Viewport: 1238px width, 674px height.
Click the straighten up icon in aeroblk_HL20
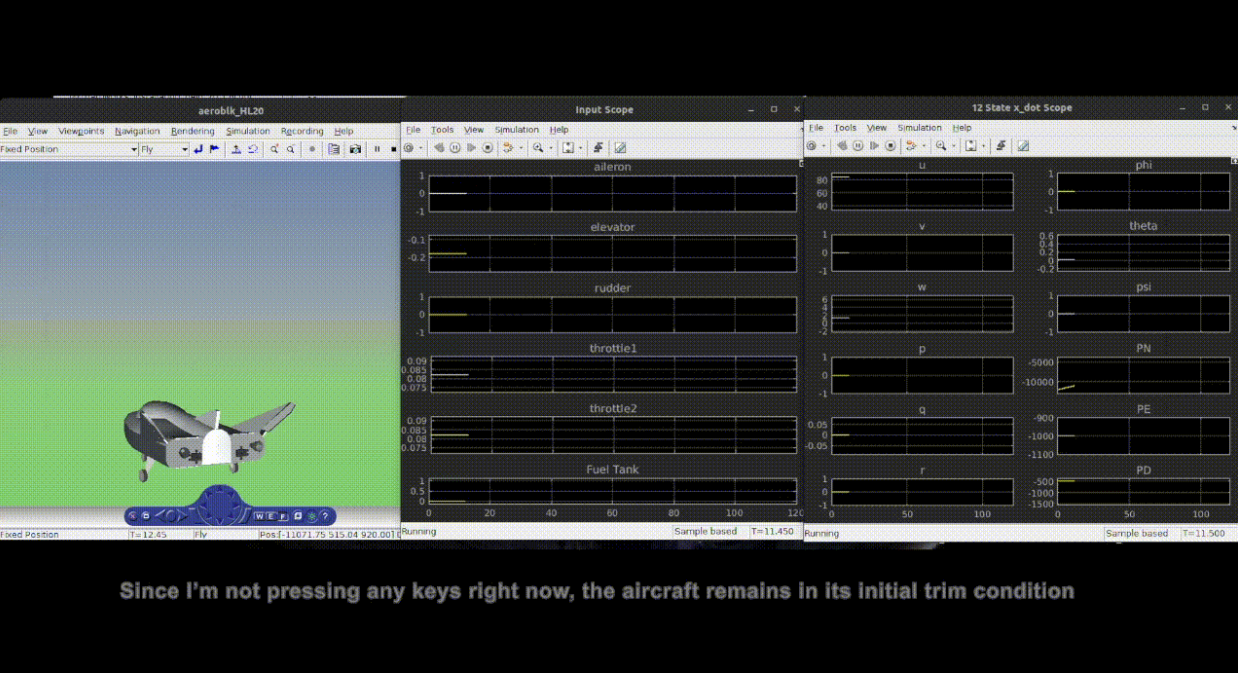pos(236,149)
